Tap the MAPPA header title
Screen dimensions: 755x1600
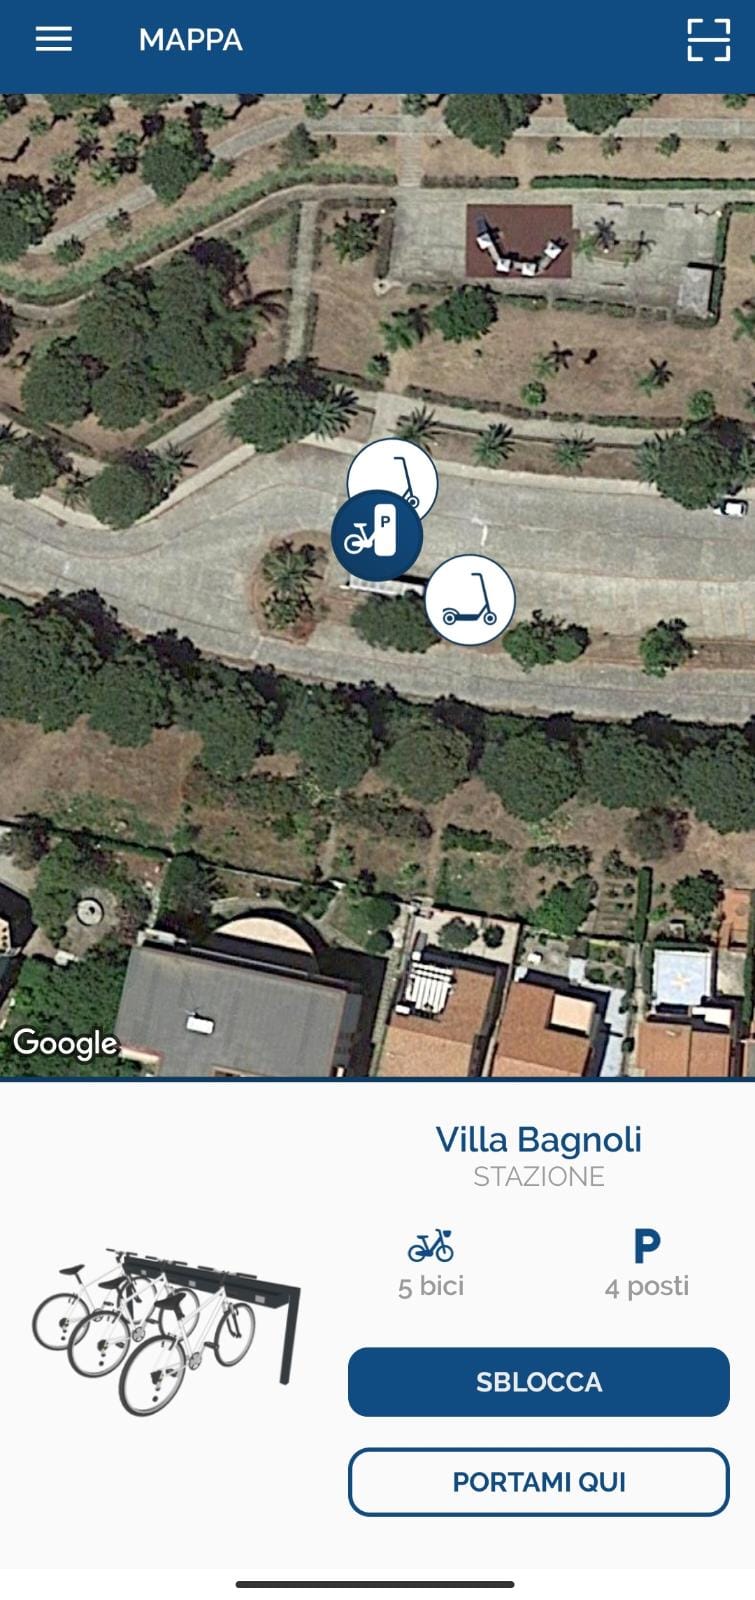pos(191,40)
